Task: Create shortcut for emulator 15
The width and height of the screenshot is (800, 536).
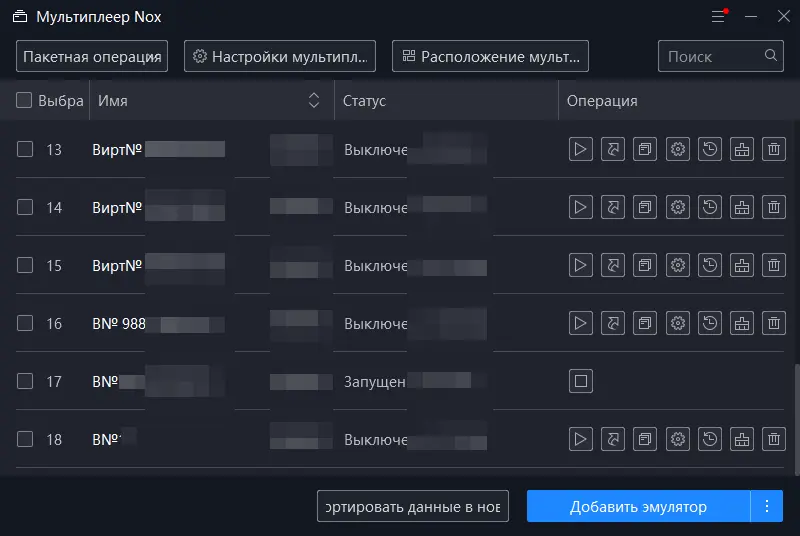Action: point(613,265)
